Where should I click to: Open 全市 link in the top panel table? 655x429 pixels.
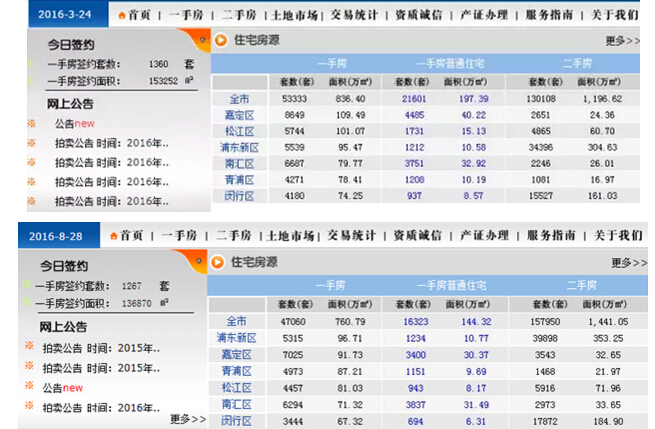click(x=239, y=99)
